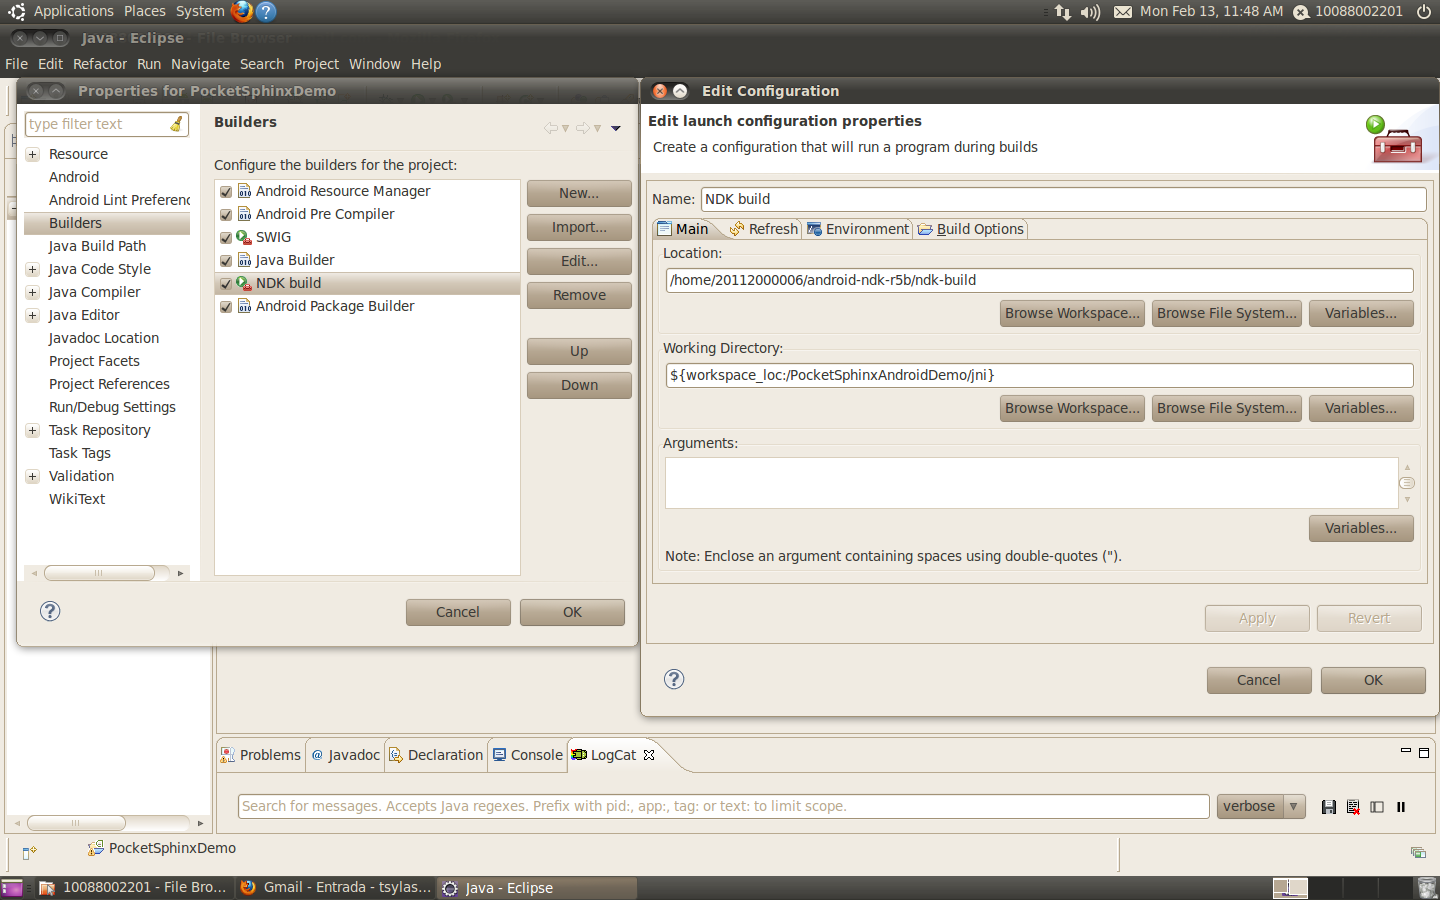This screenshot has width=1440, height=900.
Task: Save LogCat log to file
Action: (x=1329, y=807)
